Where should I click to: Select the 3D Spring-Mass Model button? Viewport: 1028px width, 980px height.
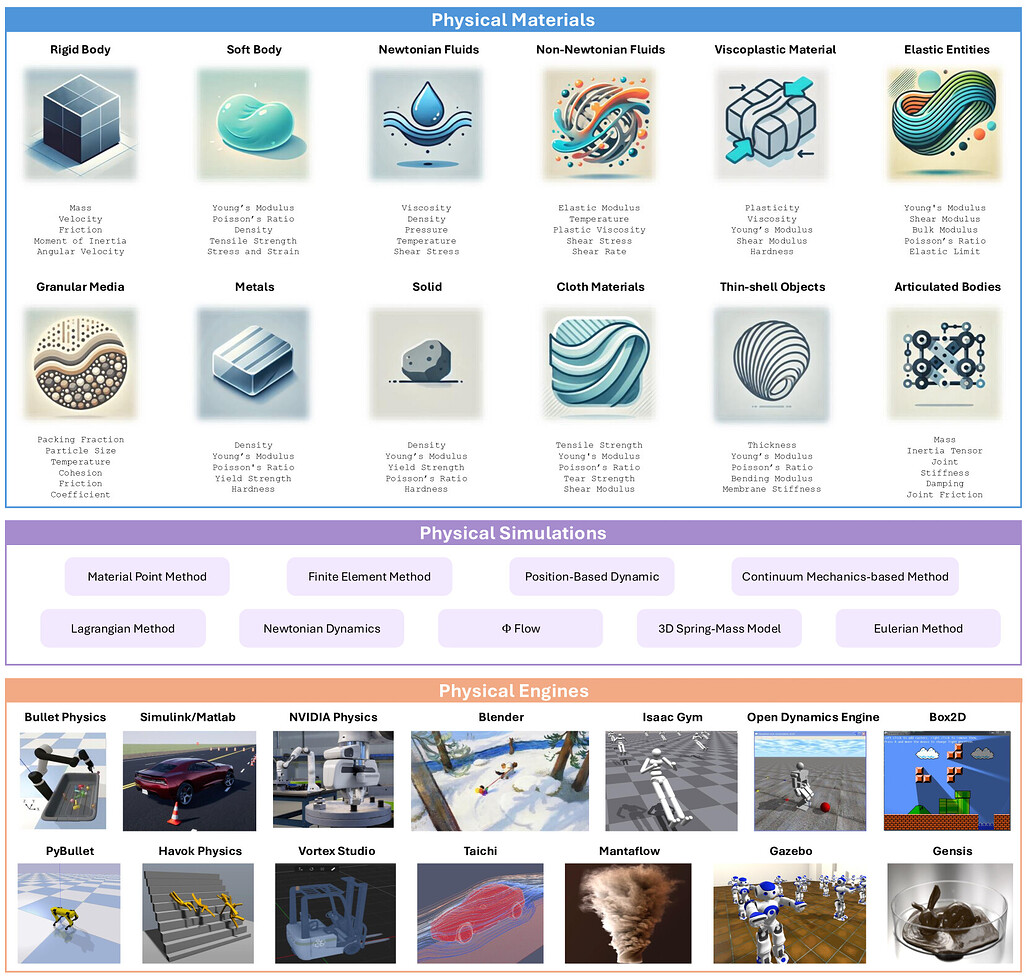click(x=719, y=629)
